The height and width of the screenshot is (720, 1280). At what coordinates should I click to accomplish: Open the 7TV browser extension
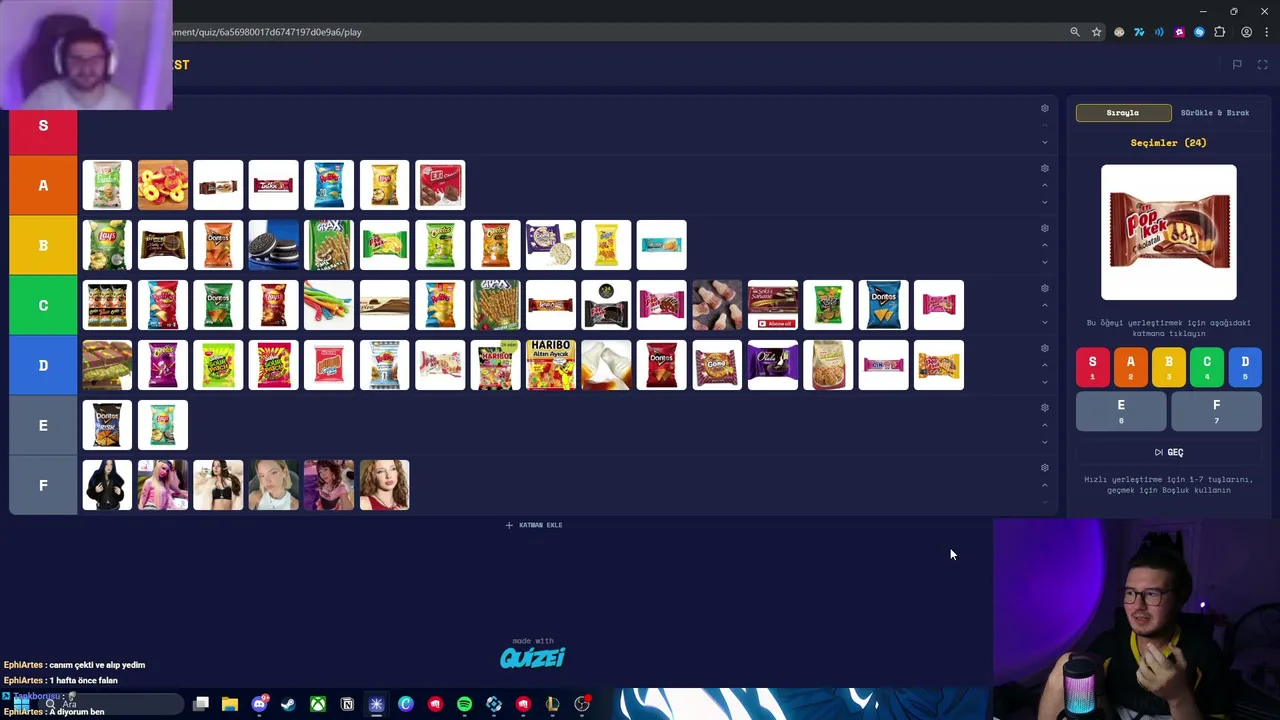pyautogui.click(x=1139, y=32)
